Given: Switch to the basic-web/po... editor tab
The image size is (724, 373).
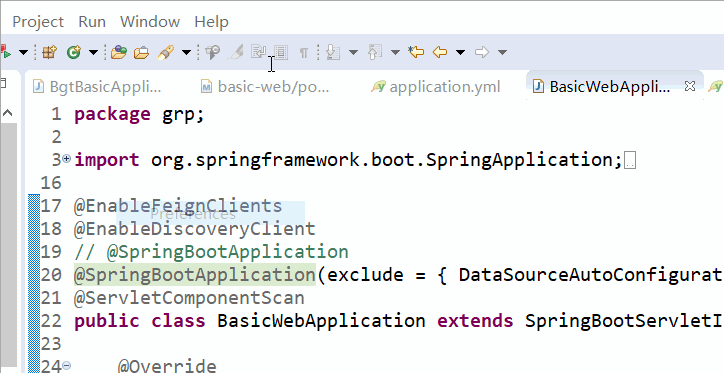Looking at the screenshot, I should point(265,86).
